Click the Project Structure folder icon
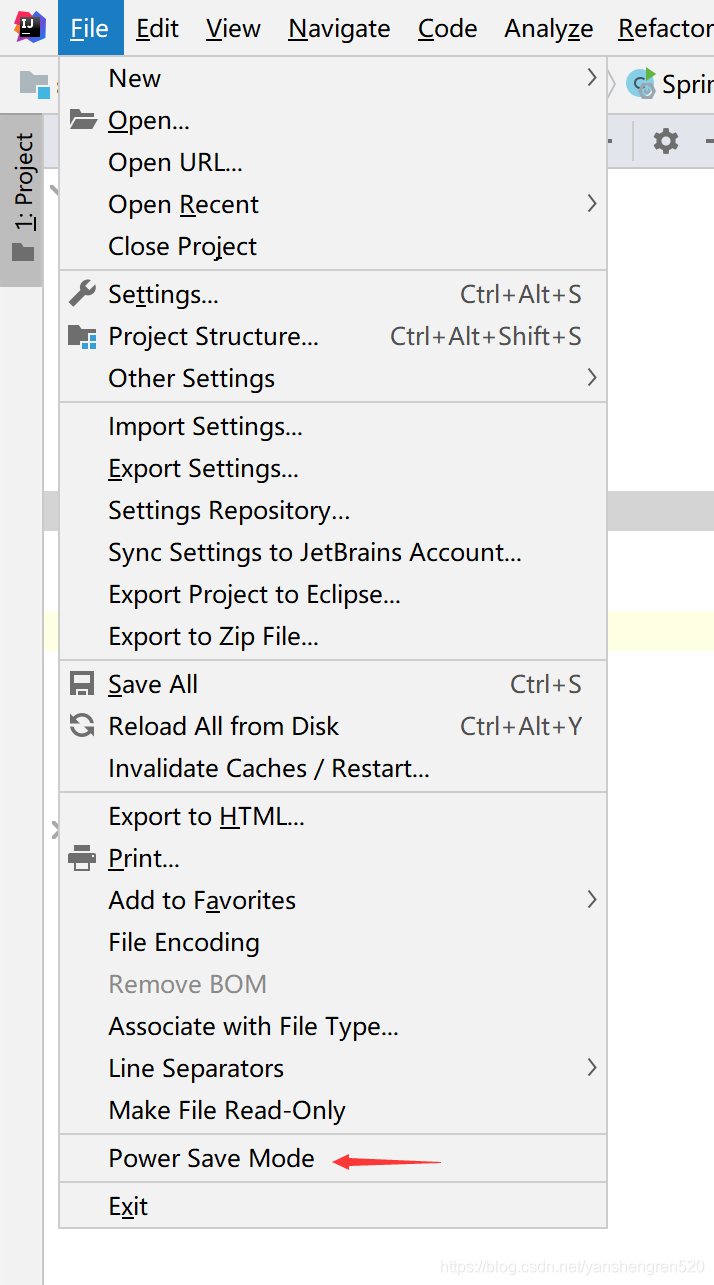714x1285 pixels. 82,336
